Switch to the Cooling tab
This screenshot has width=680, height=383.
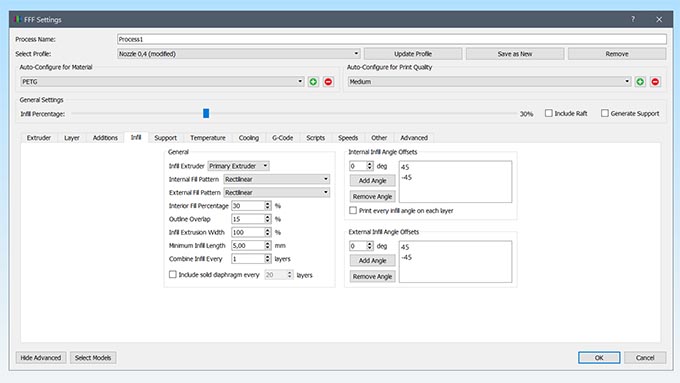click(x=248, y=137)
